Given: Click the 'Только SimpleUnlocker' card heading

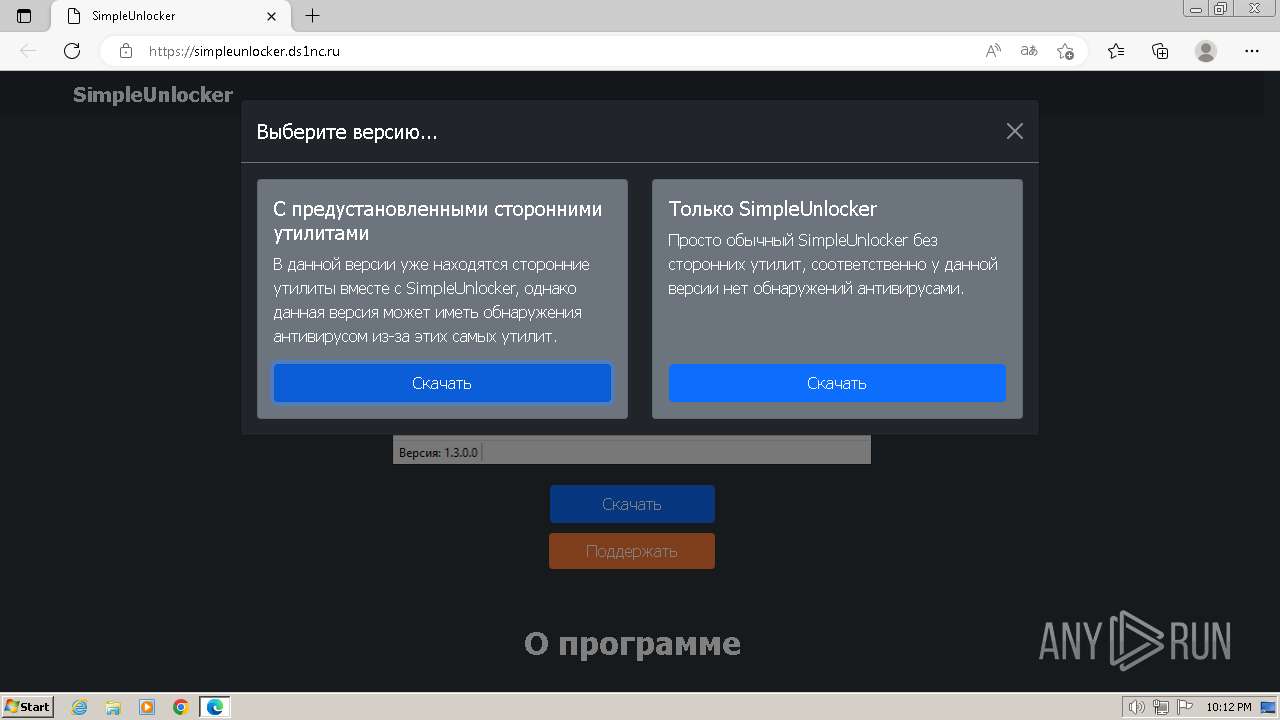Looking at the screenshot, I should pos(772,209).
